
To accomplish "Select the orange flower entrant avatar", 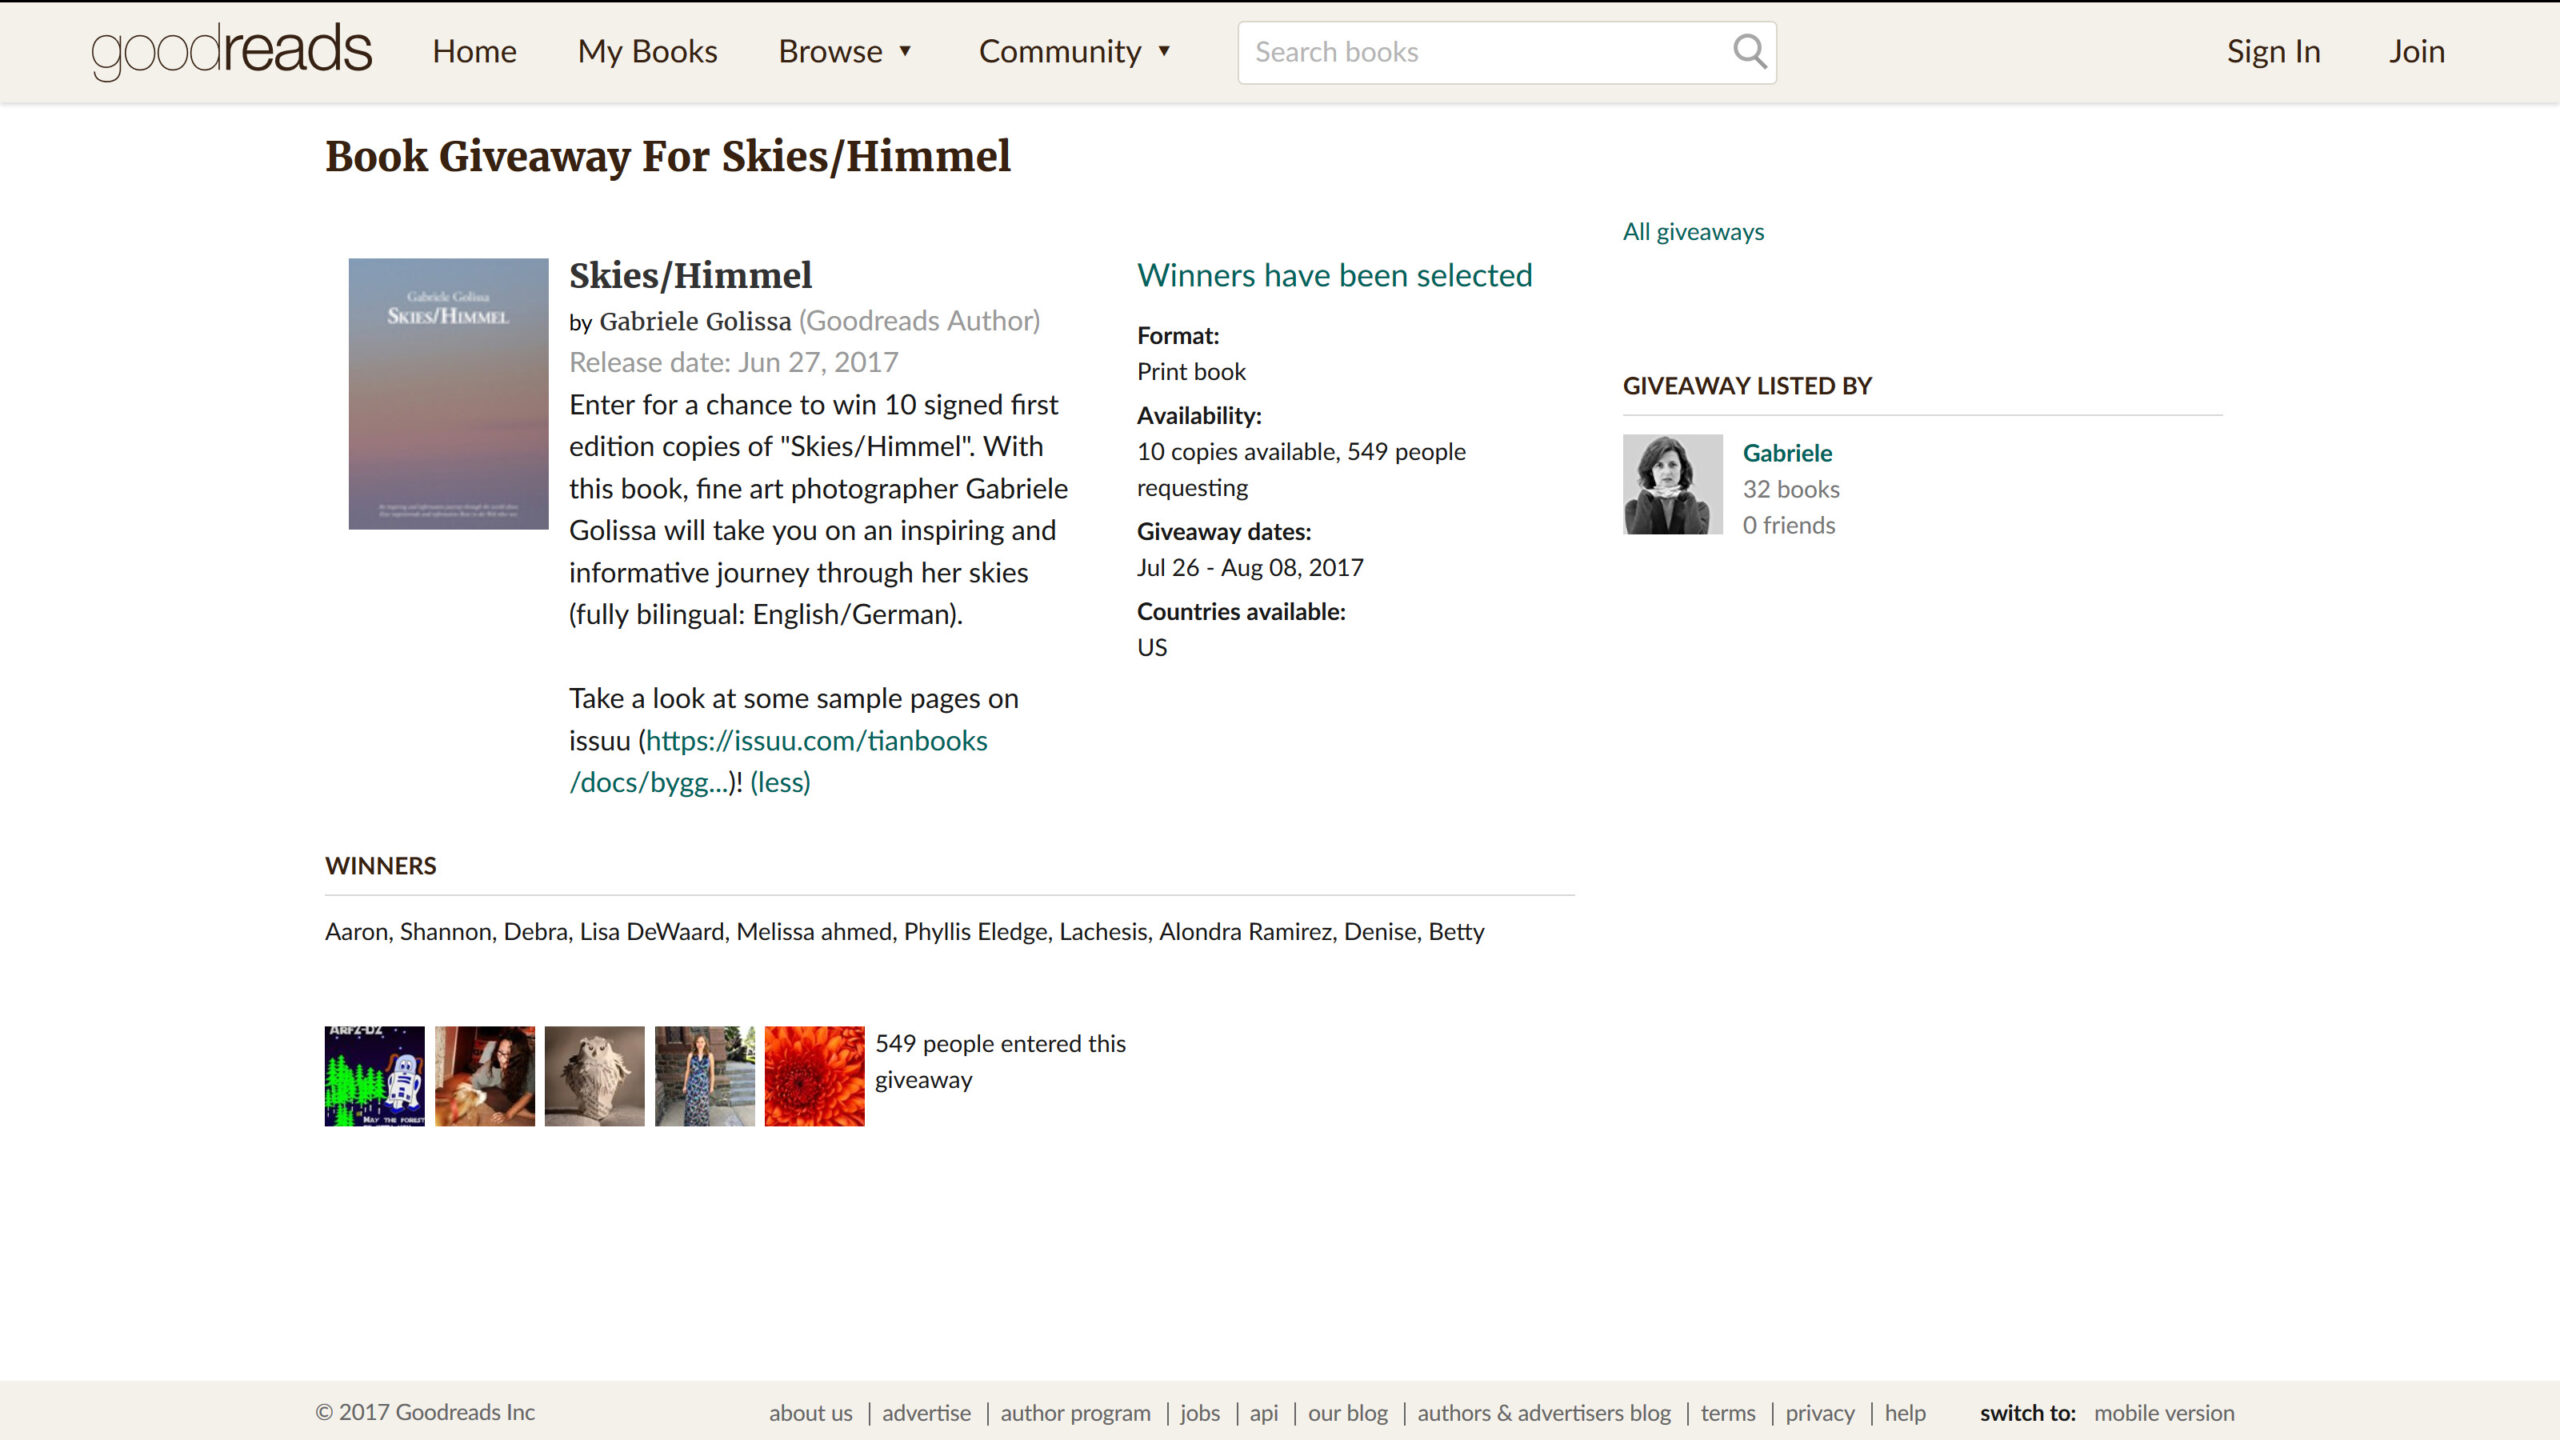I will pos(814,1076).
